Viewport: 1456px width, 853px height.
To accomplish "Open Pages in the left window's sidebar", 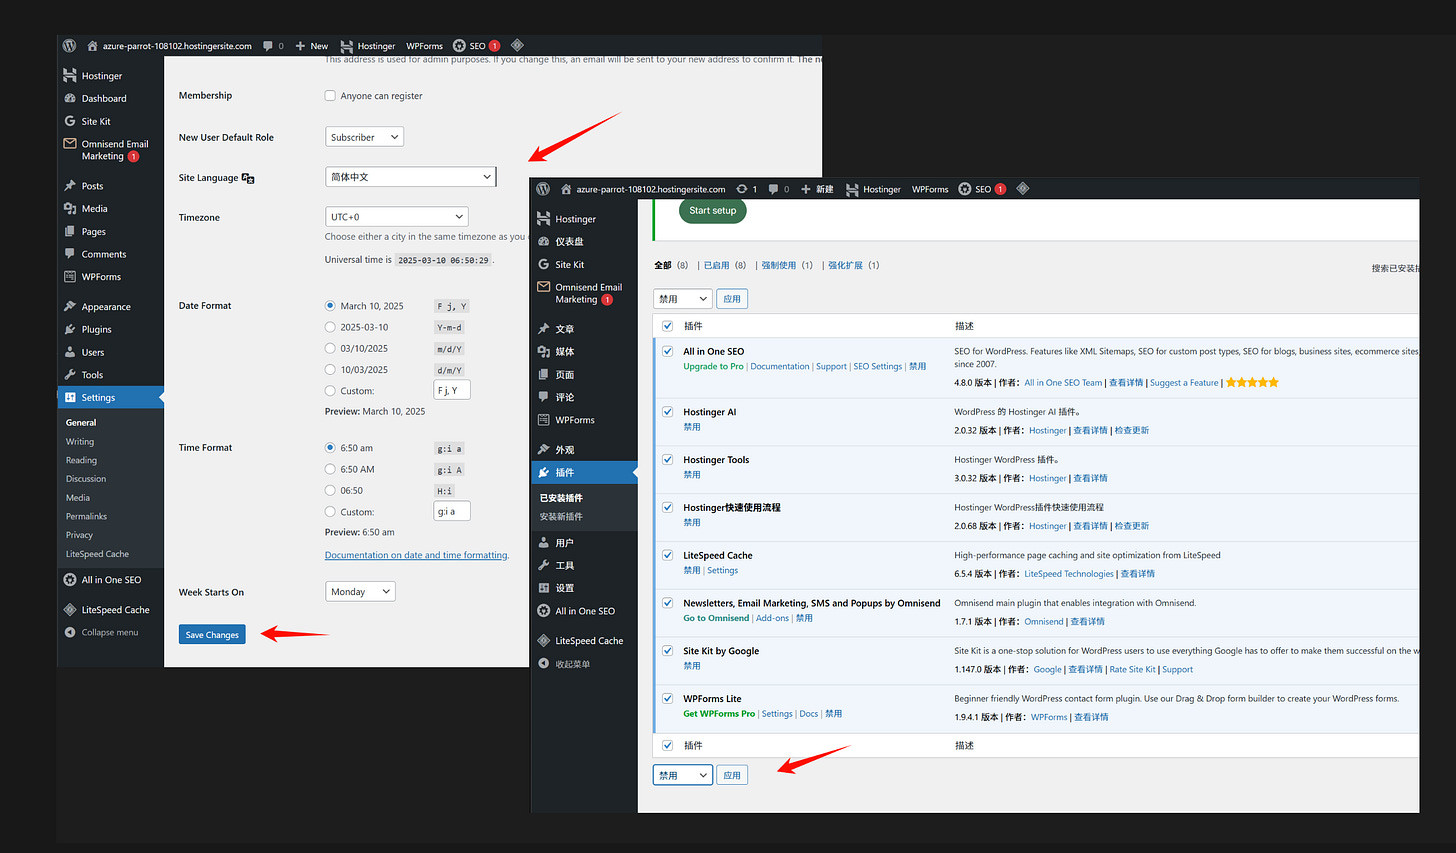I will [93, 232].
